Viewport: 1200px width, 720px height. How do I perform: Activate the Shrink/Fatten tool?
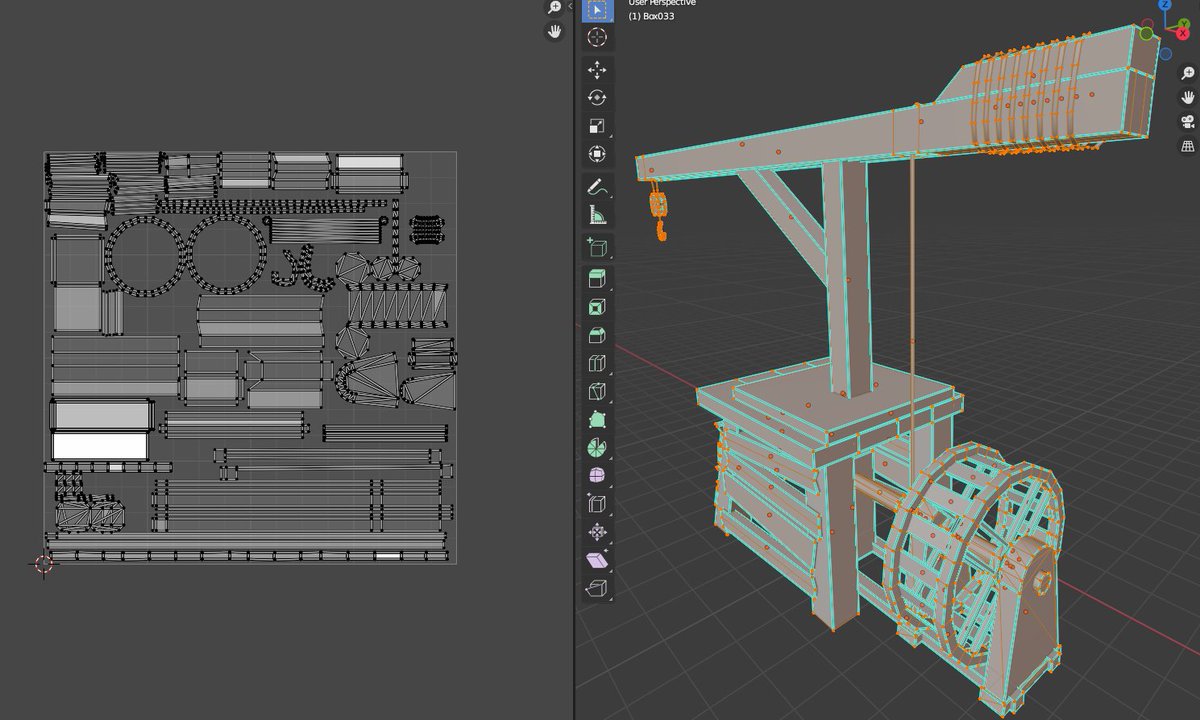click(597, 531)
